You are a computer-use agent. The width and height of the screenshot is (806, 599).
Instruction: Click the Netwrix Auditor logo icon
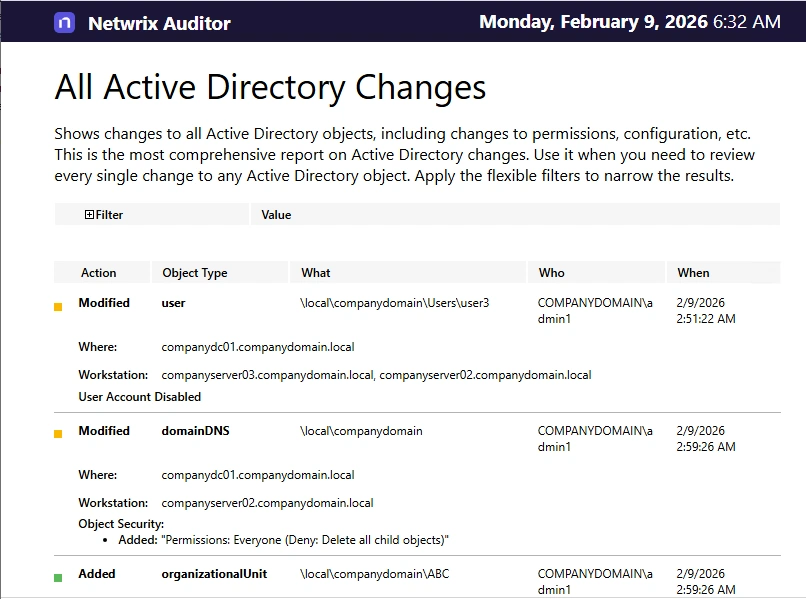[x=61, y=21]
